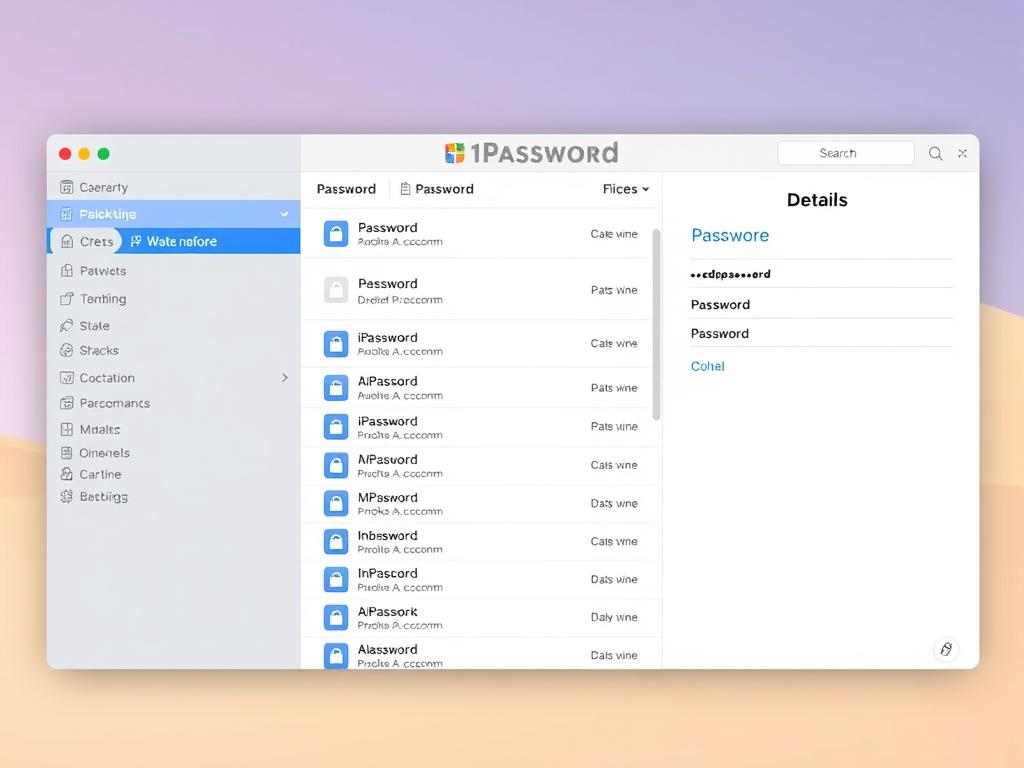Click the search magnifier icon
Viewport: 1024px width, 768px height.
point(935,153)
